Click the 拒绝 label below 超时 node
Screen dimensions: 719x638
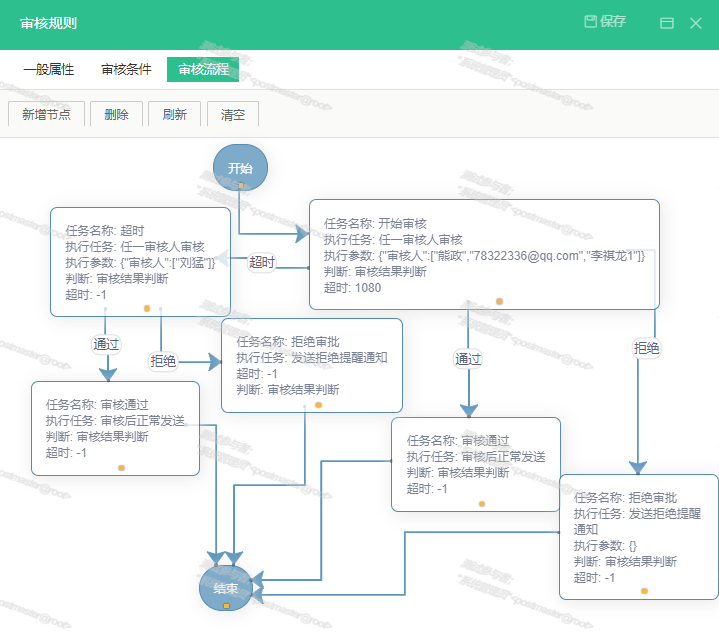click(x=163, y=361)
